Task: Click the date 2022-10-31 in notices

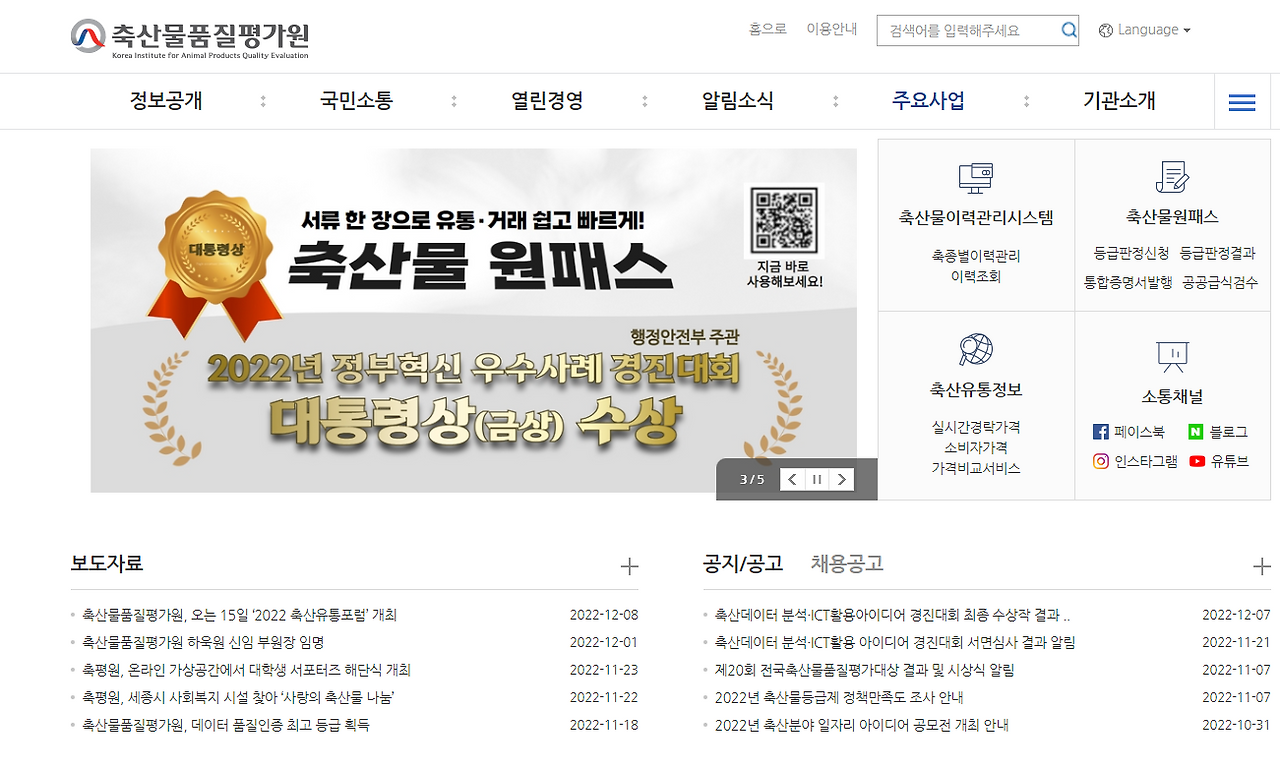Action: [1237, 725]
